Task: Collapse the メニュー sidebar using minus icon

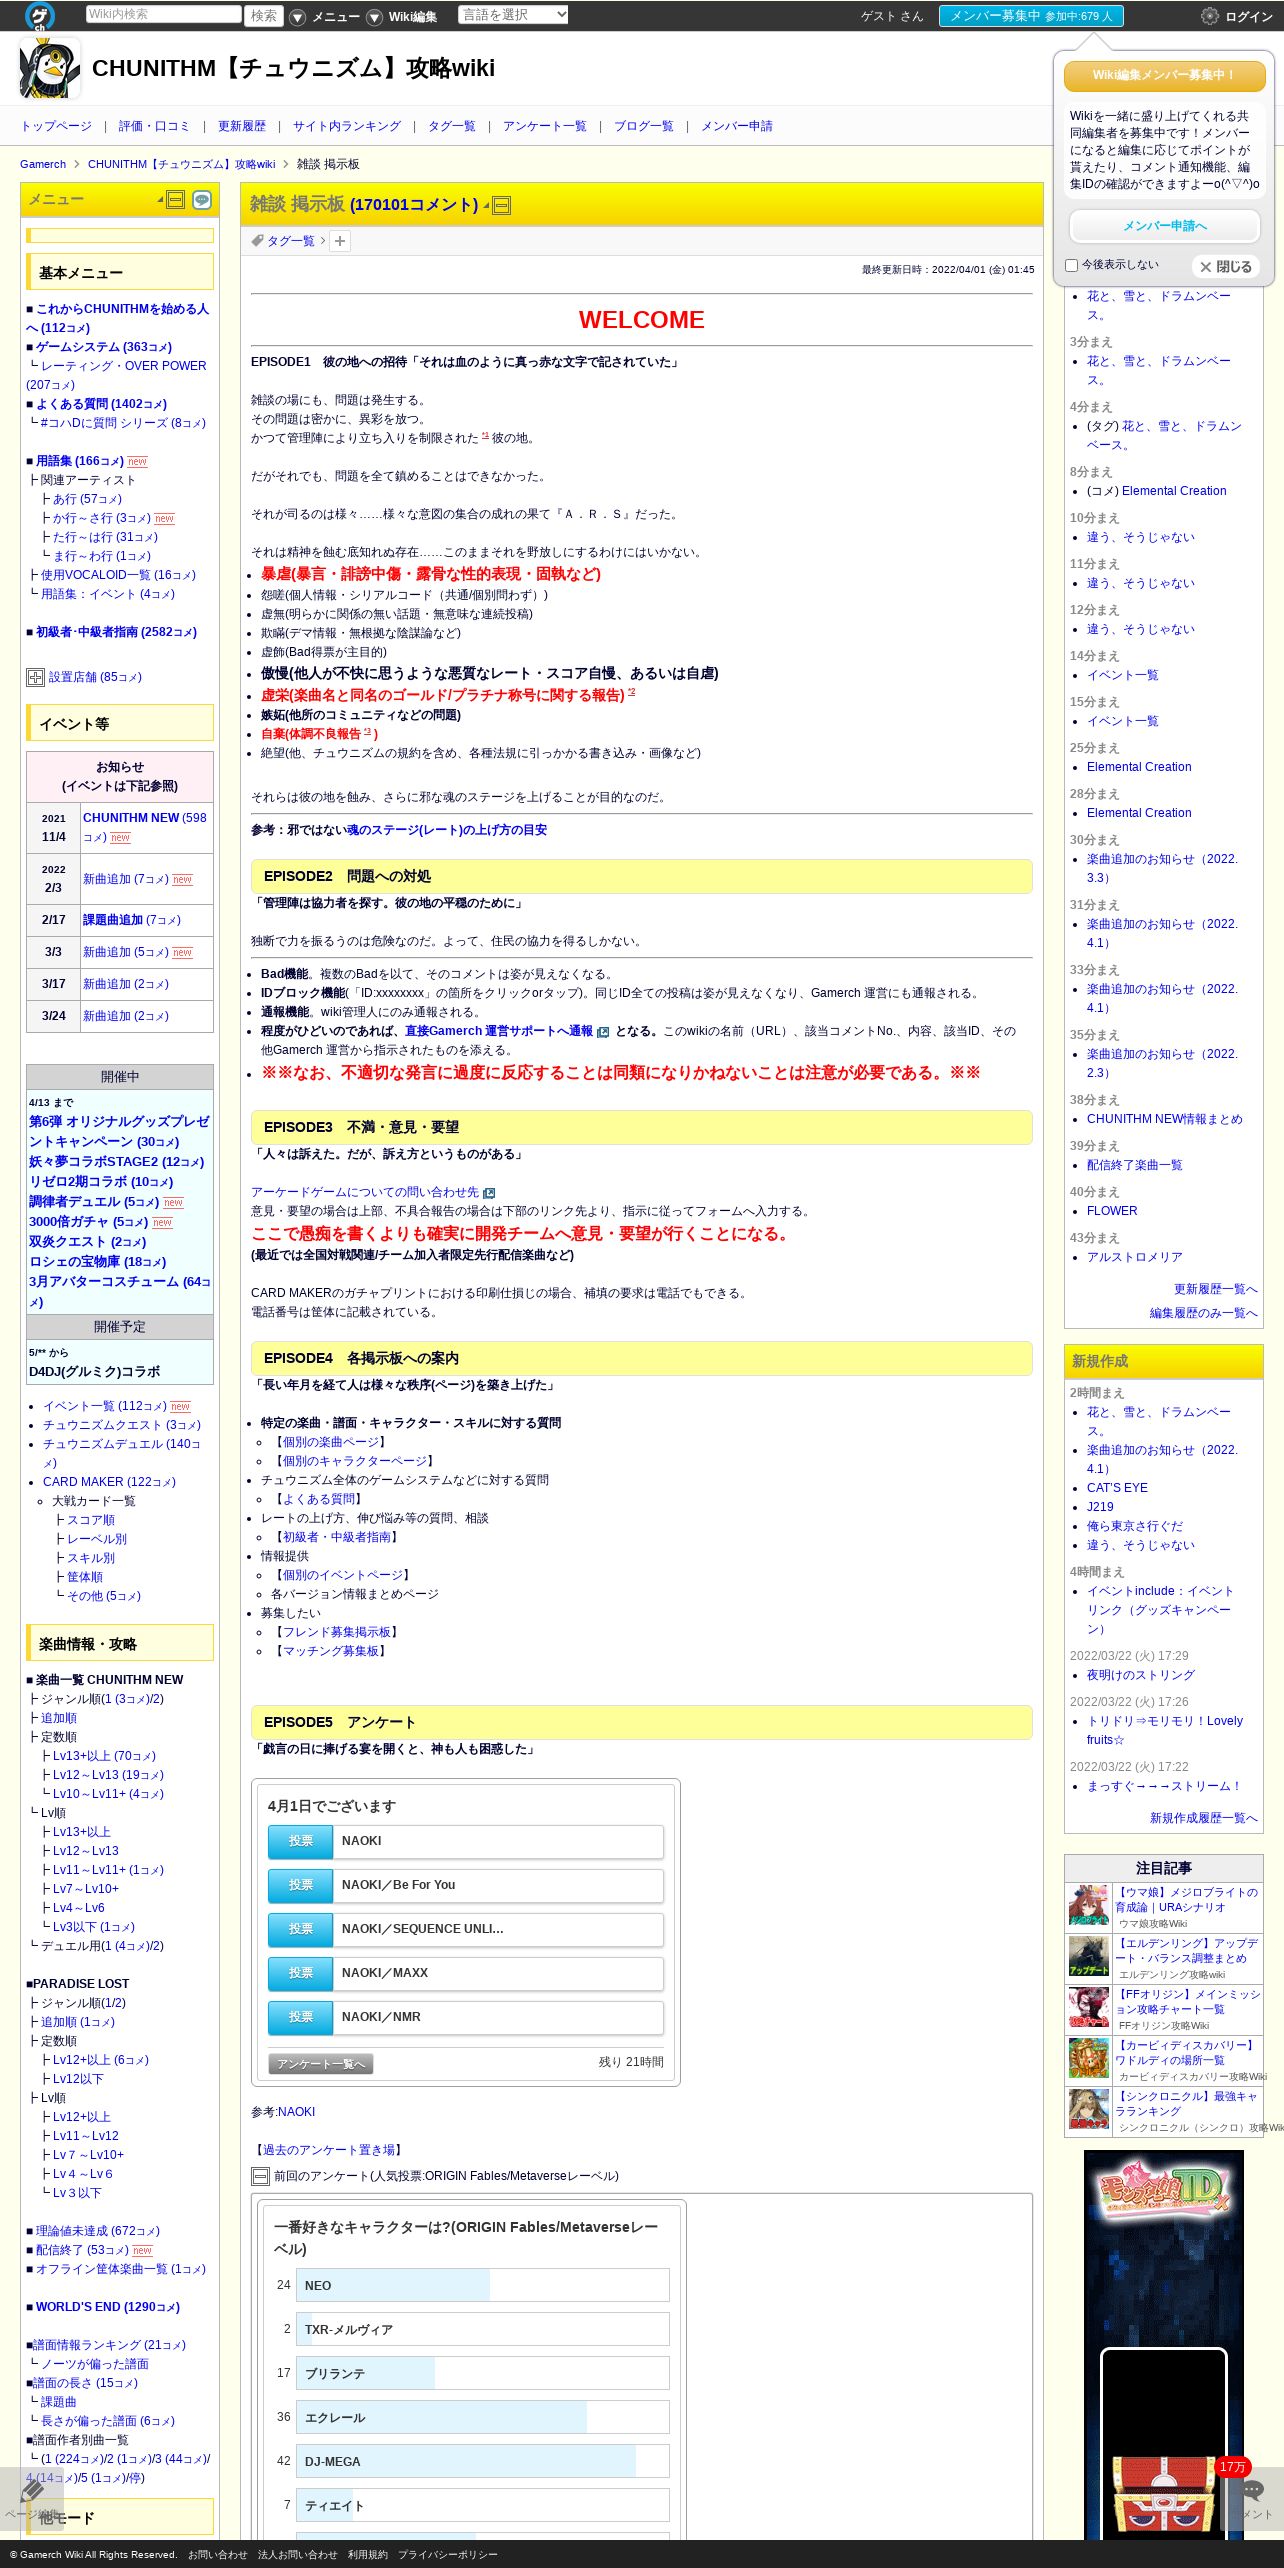Action: pos(176,200)
